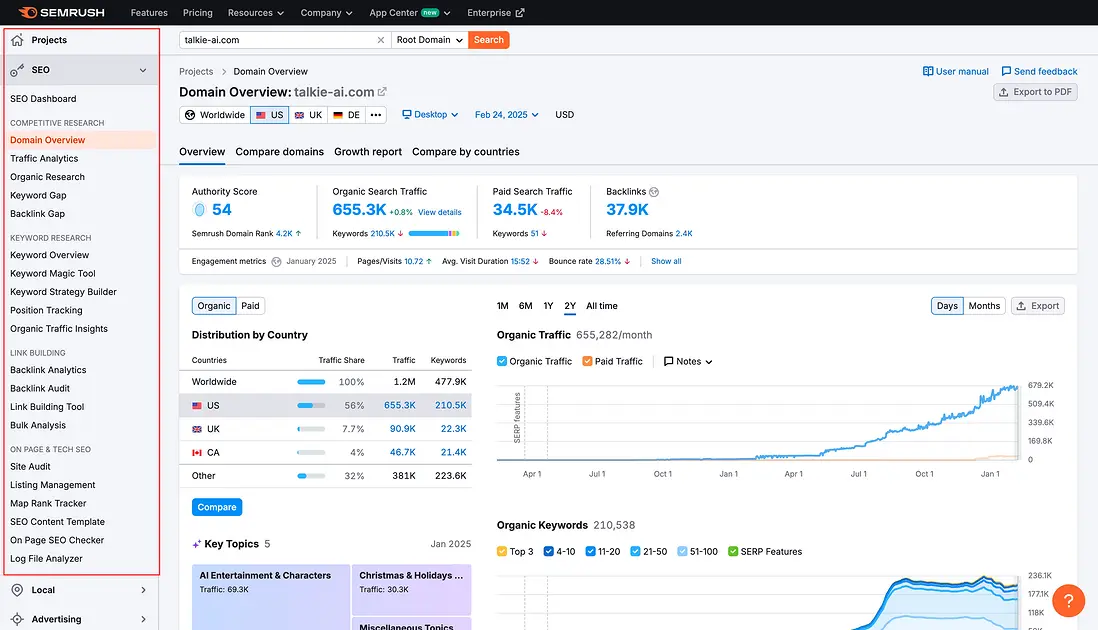
Task: Click the orange help question mark button
Action: tap(1068, 600)
